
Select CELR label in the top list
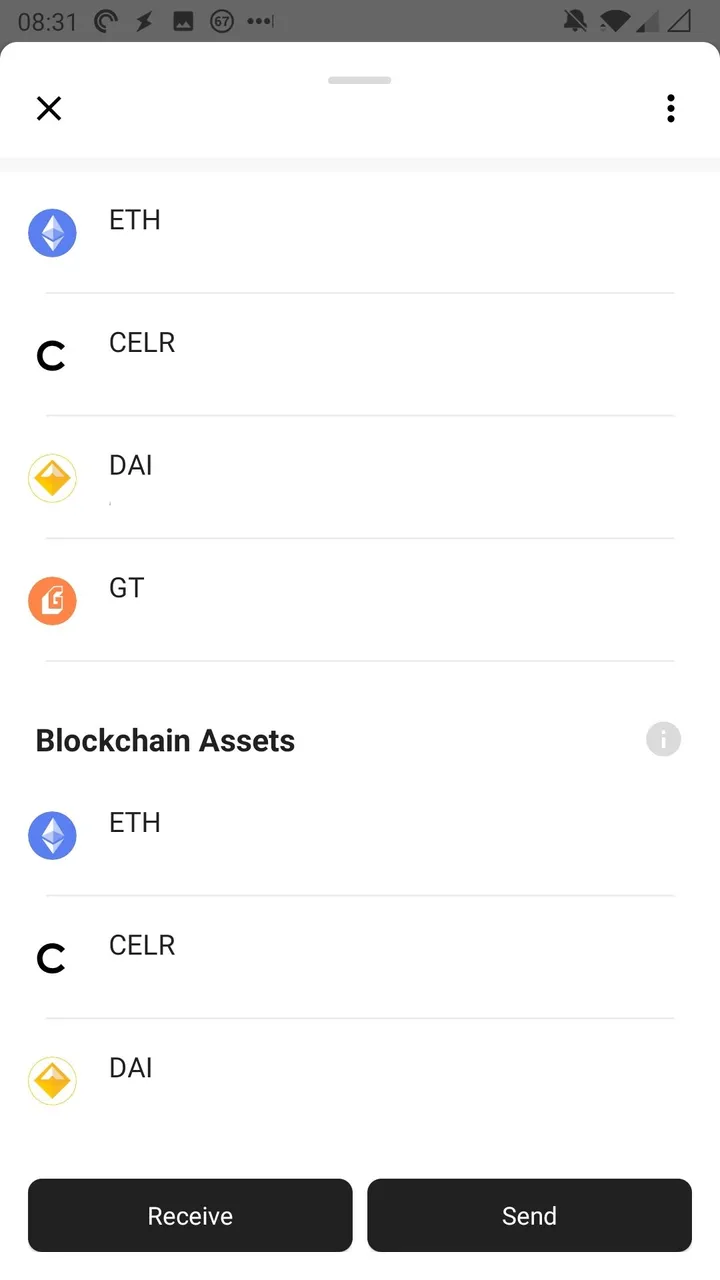pos(142,343)
